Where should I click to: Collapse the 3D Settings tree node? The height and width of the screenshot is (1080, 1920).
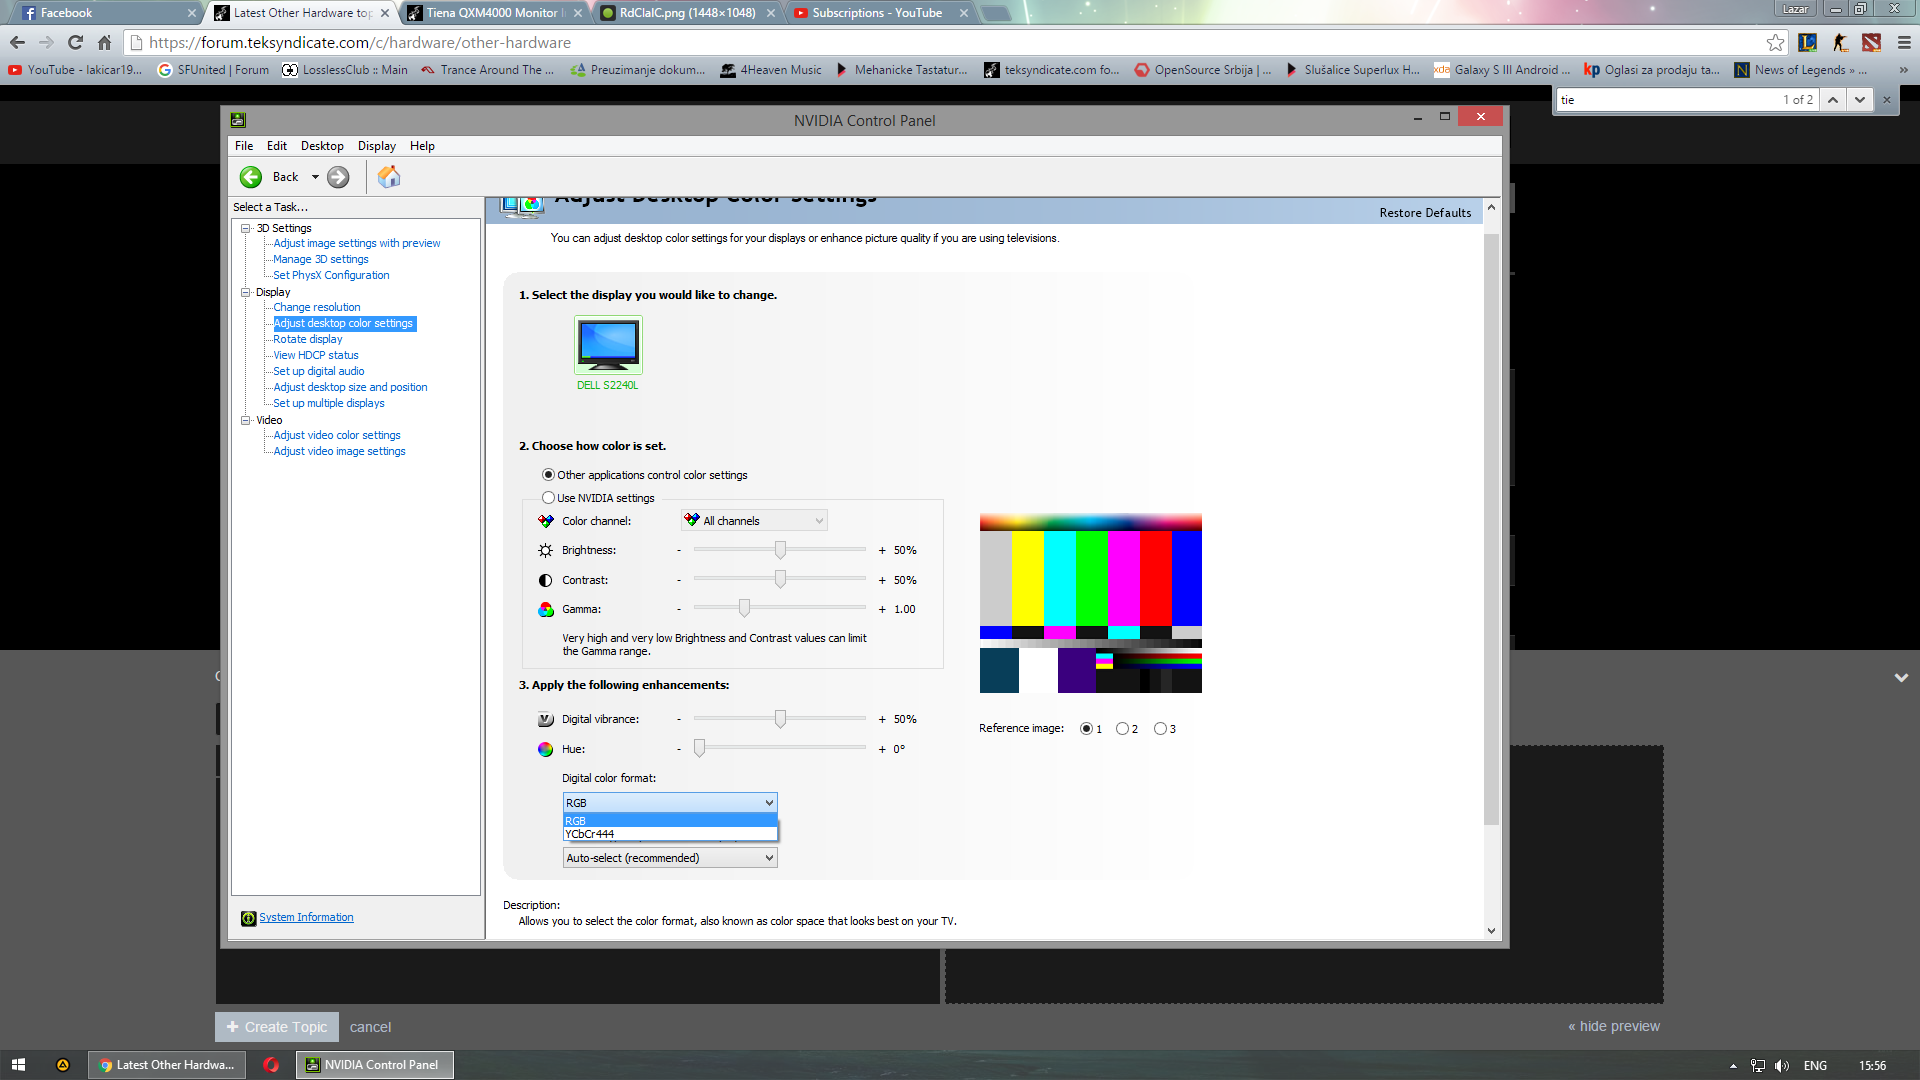(245, 228)
